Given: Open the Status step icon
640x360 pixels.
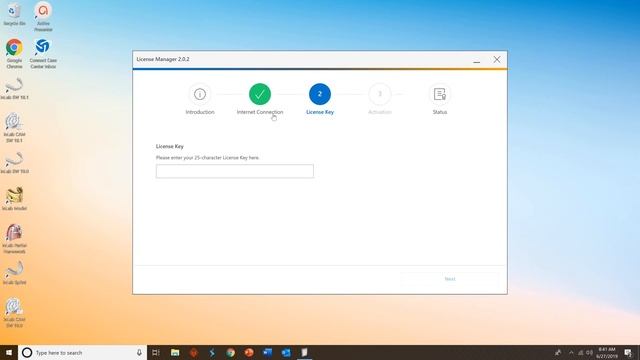Looking at the screenshot, I should tap(440, 94).
